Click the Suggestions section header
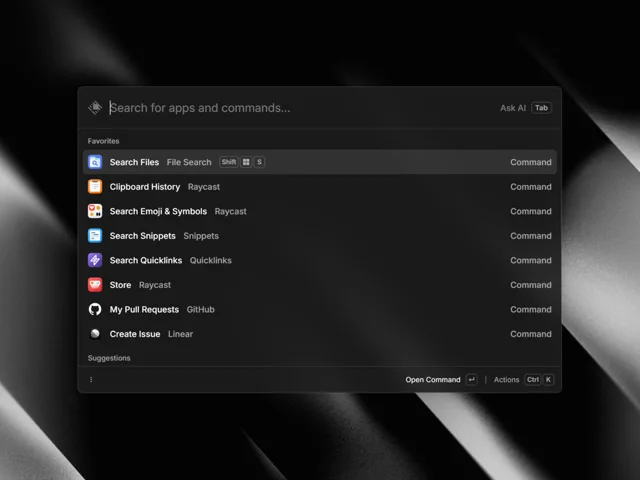This screenshot has height=480, width=640. (x=109, y=358)
